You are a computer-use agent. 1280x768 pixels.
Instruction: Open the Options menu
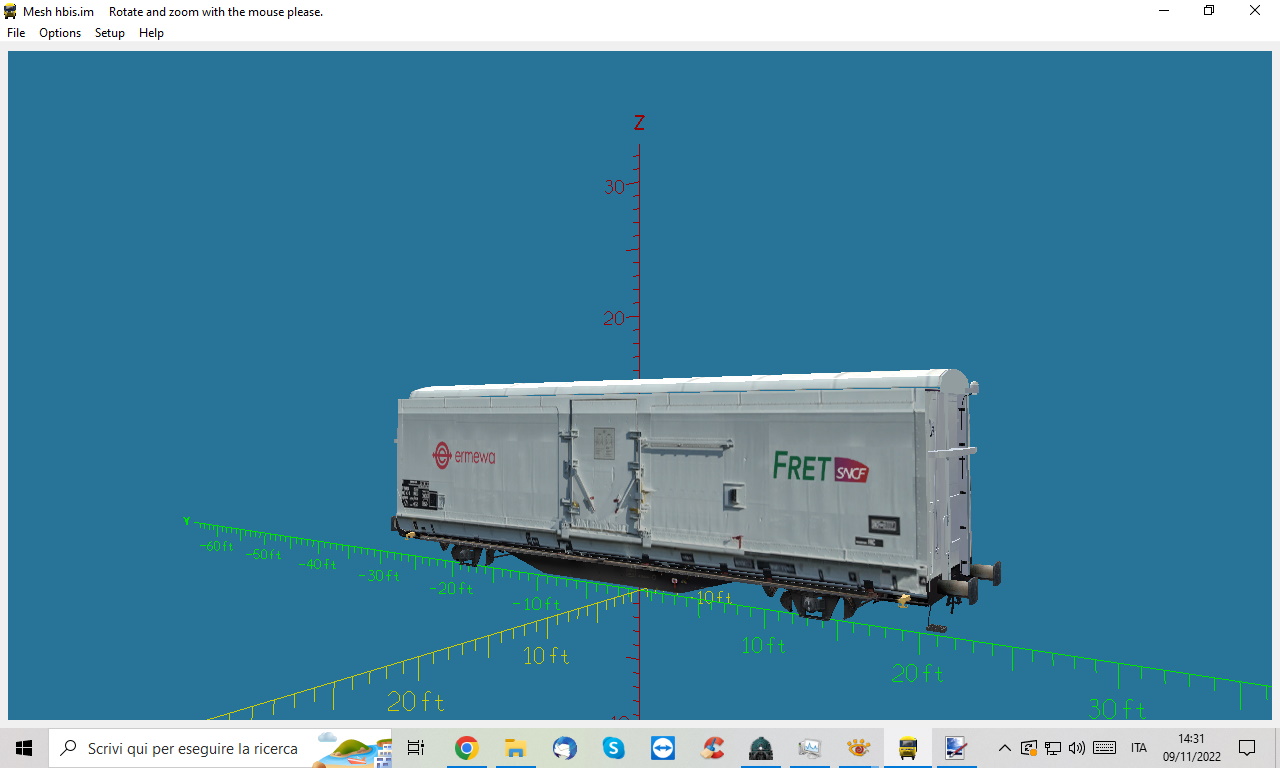point(60,33)
